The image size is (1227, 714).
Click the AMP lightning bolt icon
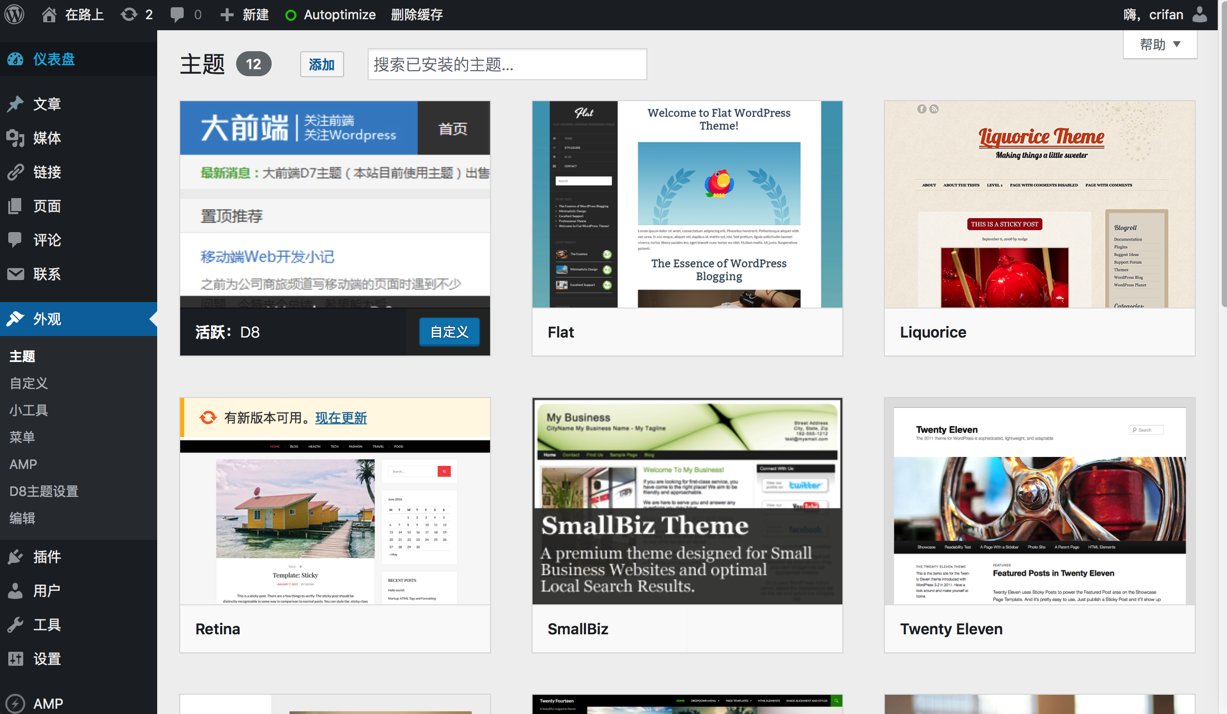tap(15, 703)
